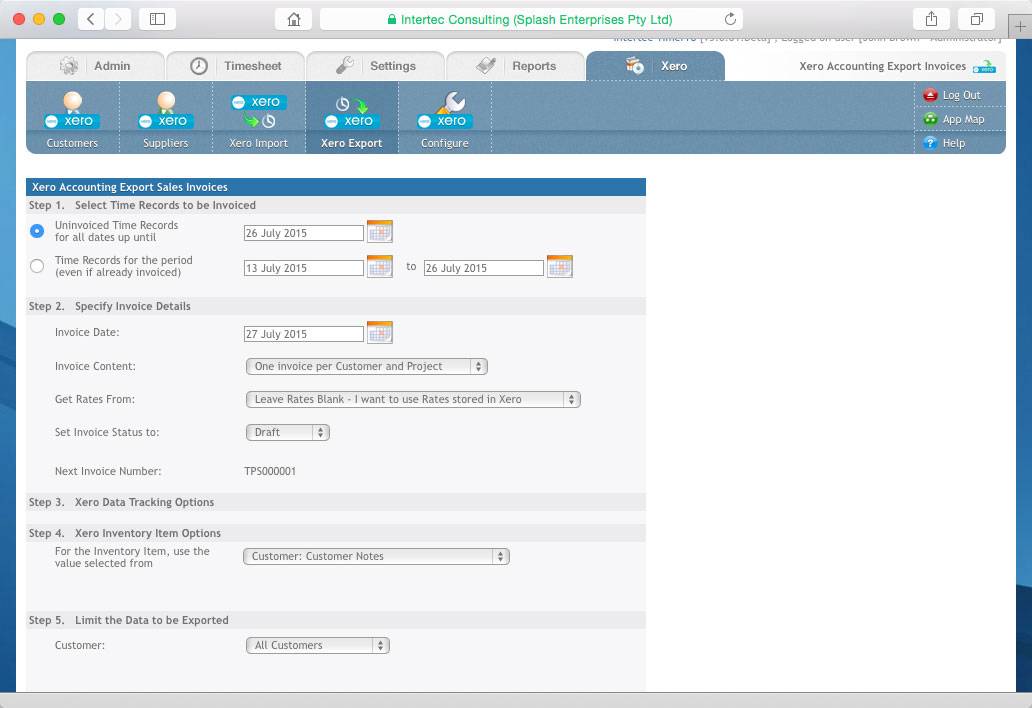Click the blue Help question mark icon
The height and width of the screenshot is (708, 1032).
930,143
